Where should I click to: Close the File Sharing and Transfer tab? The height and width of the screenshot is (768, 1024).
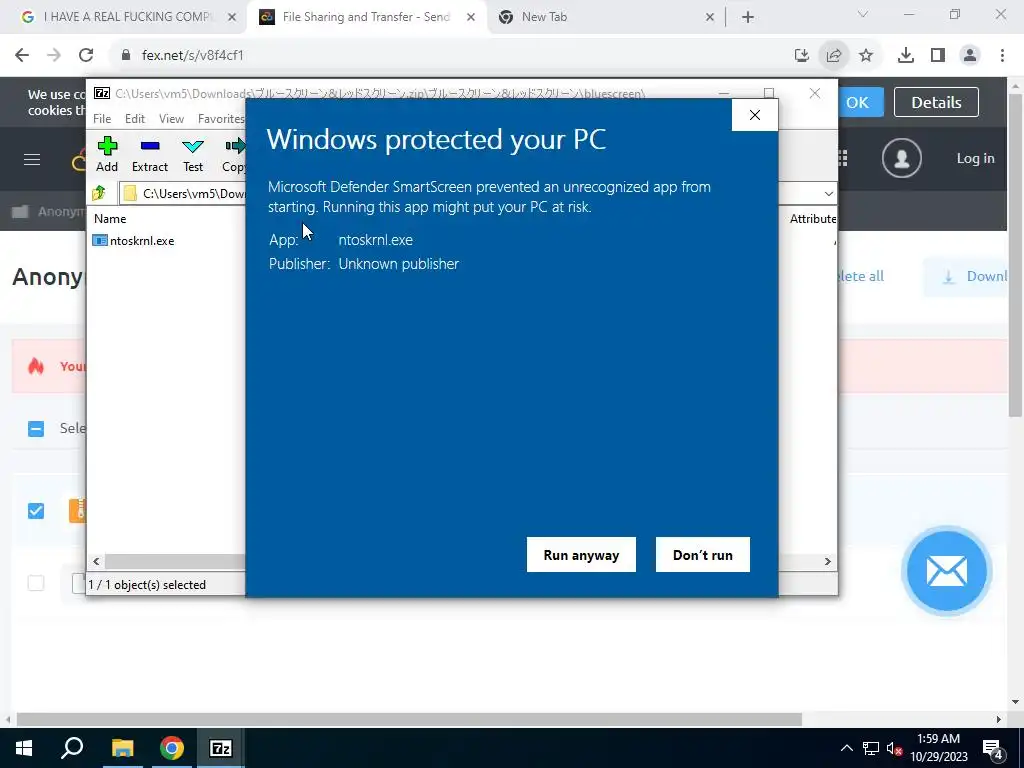click(471, 18)
